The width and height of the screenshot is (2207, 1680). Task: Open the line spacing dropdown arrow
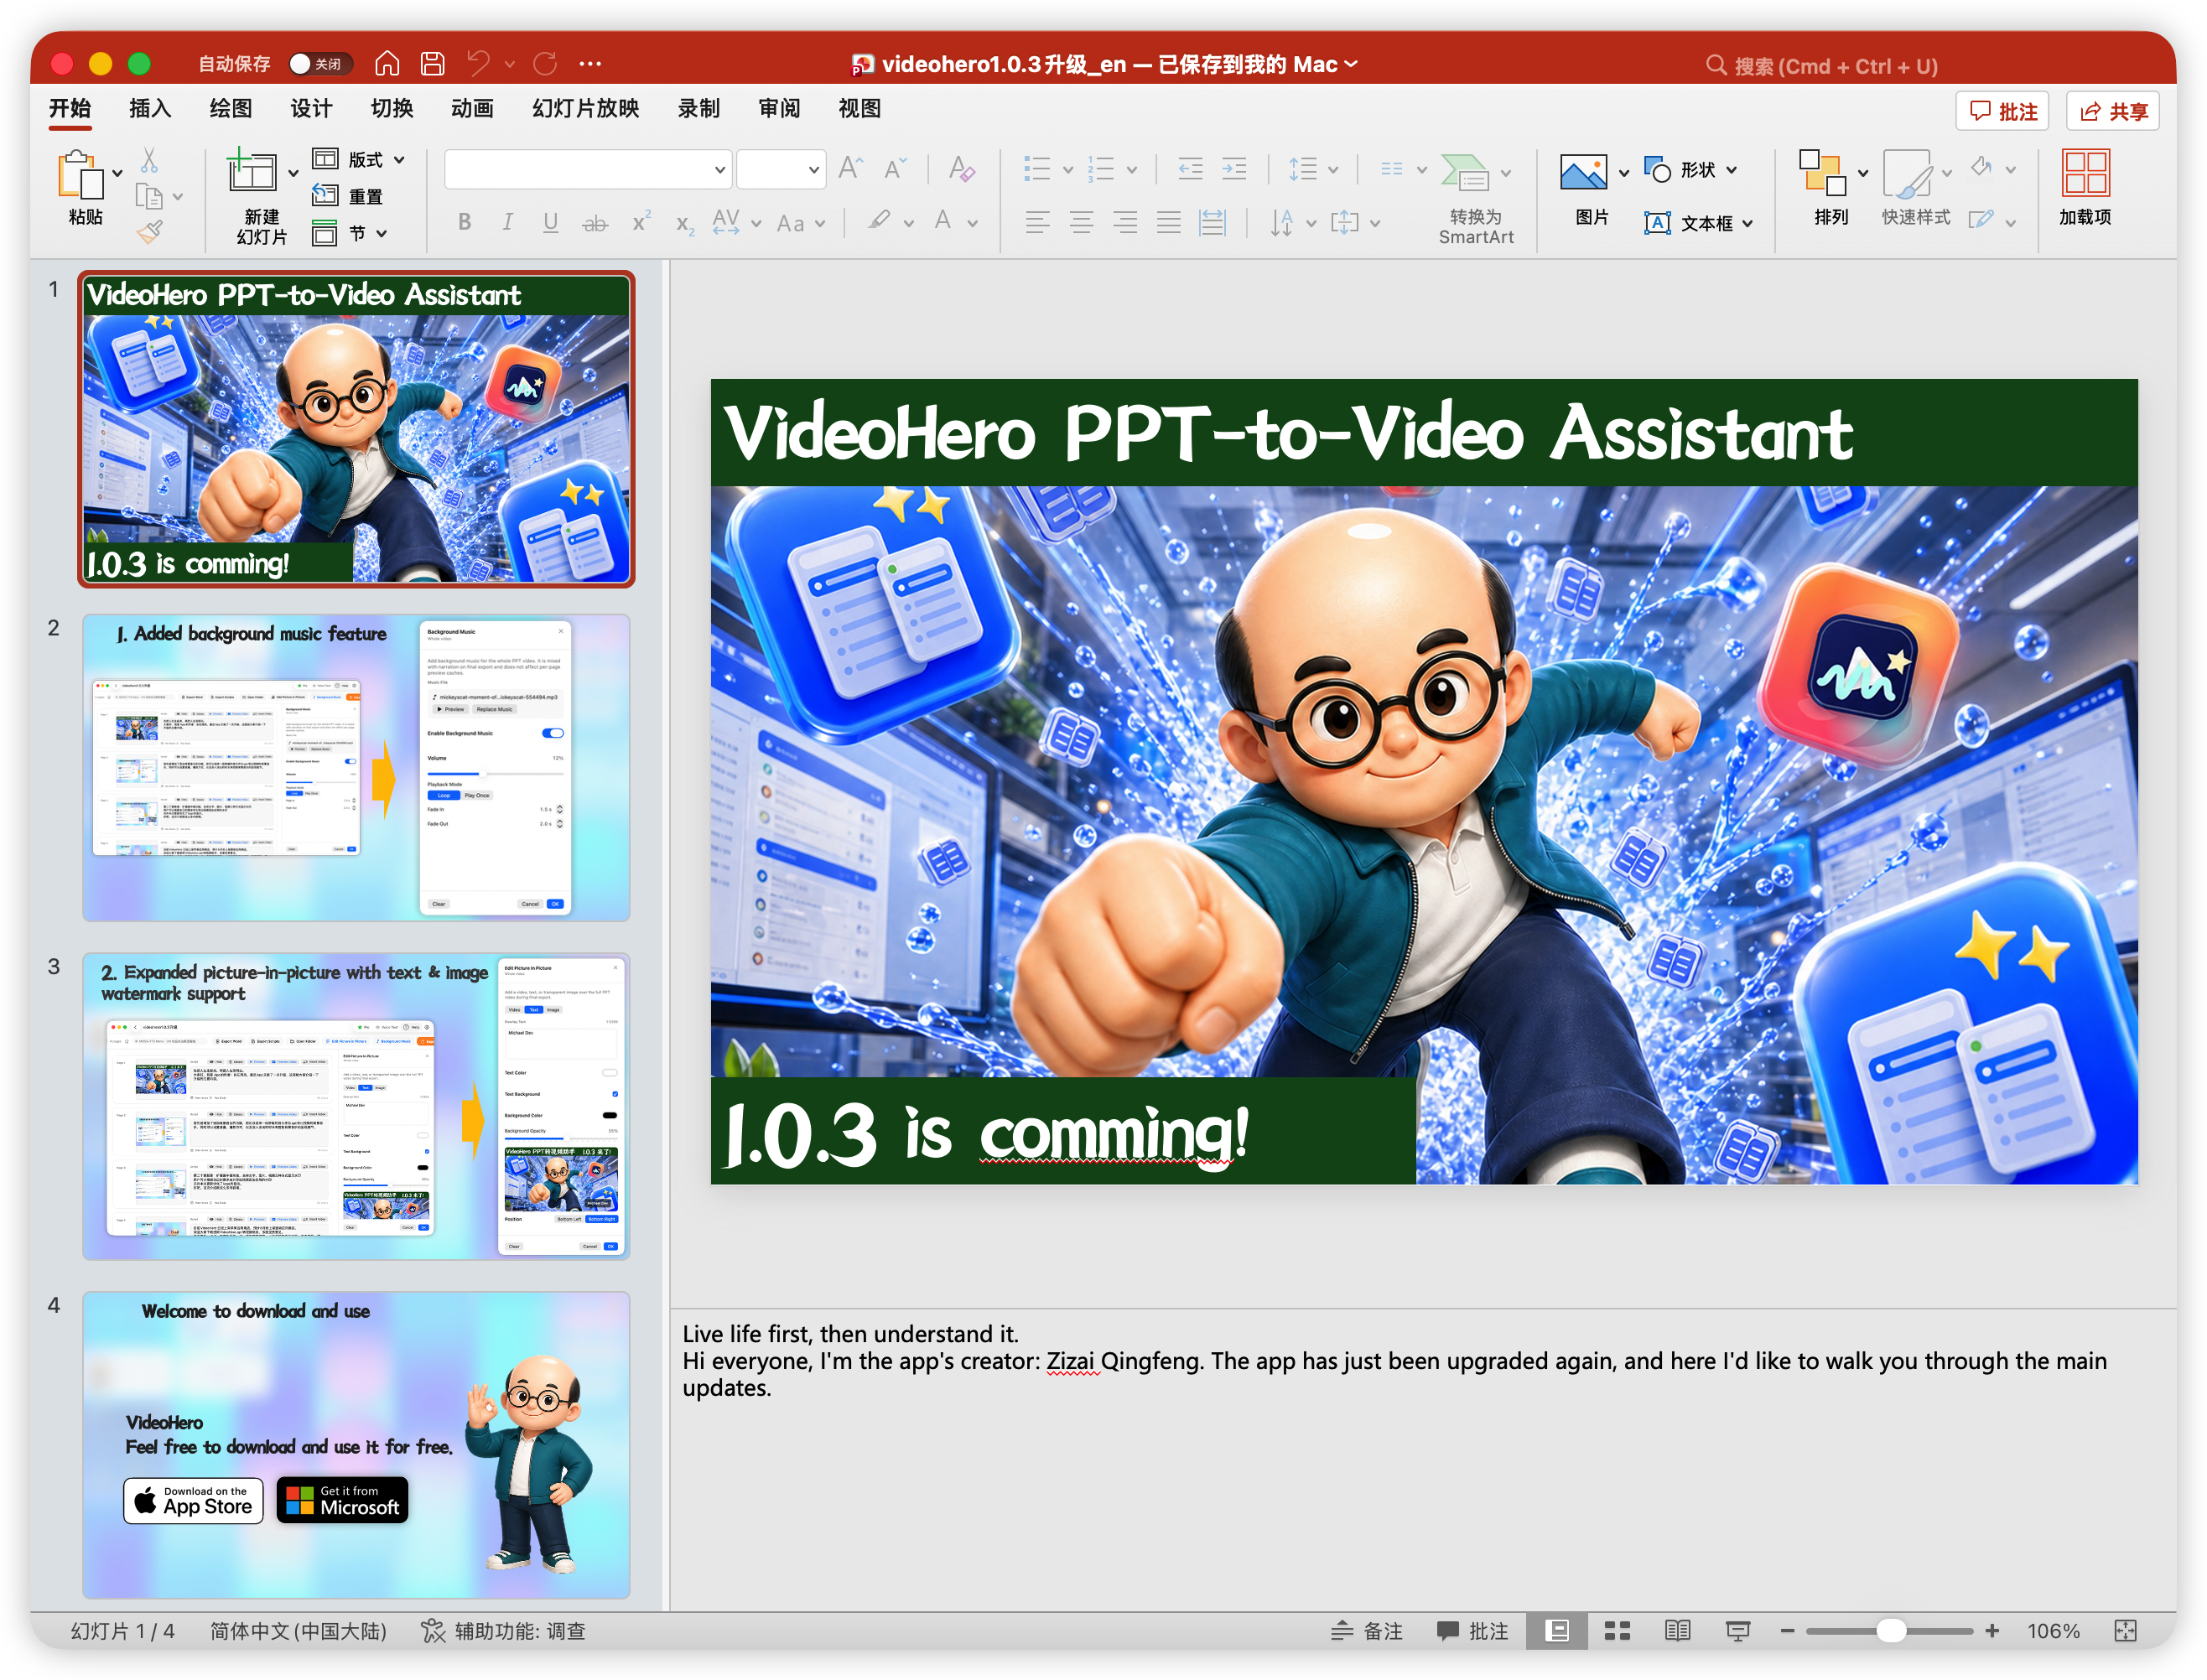click(x=1333, y=170)
